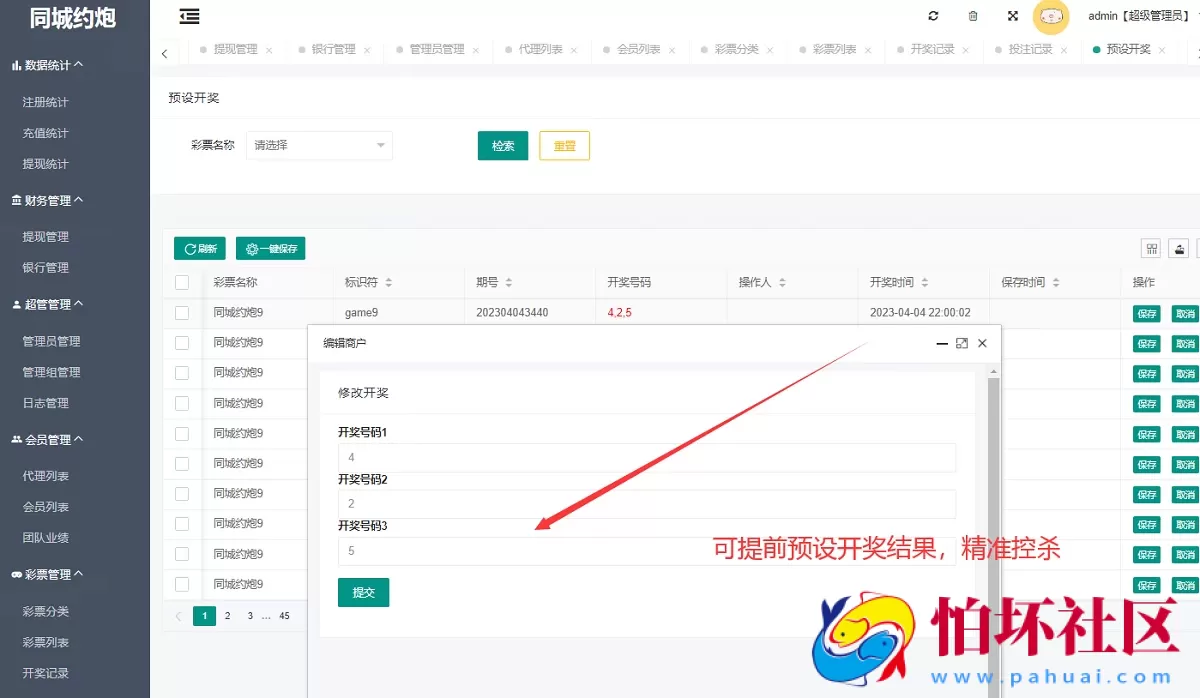Open the 彩票名称 请选择 dropdown
1200x698 pixels.
[x=318, y=145]
